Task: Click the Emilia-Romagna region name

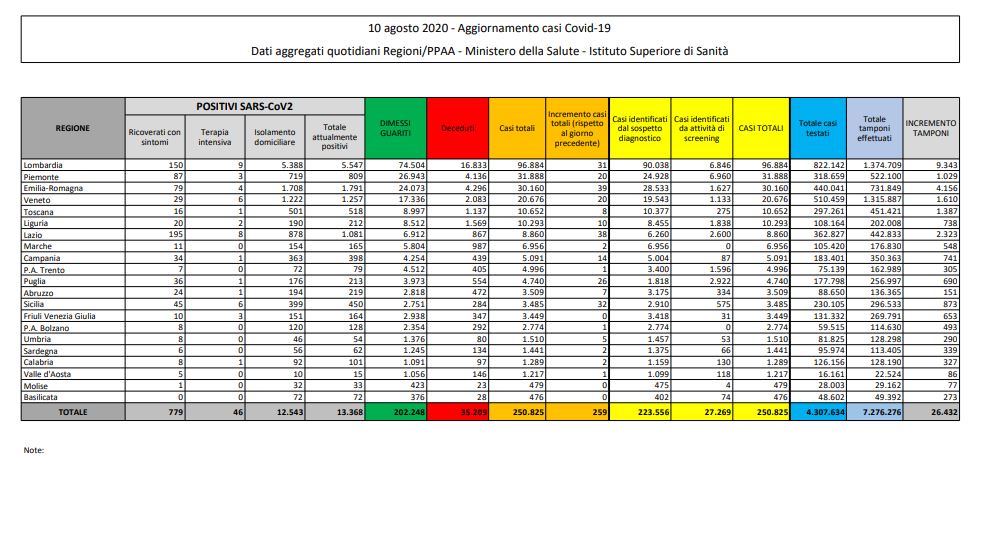Action: click(x=54, y=185)
